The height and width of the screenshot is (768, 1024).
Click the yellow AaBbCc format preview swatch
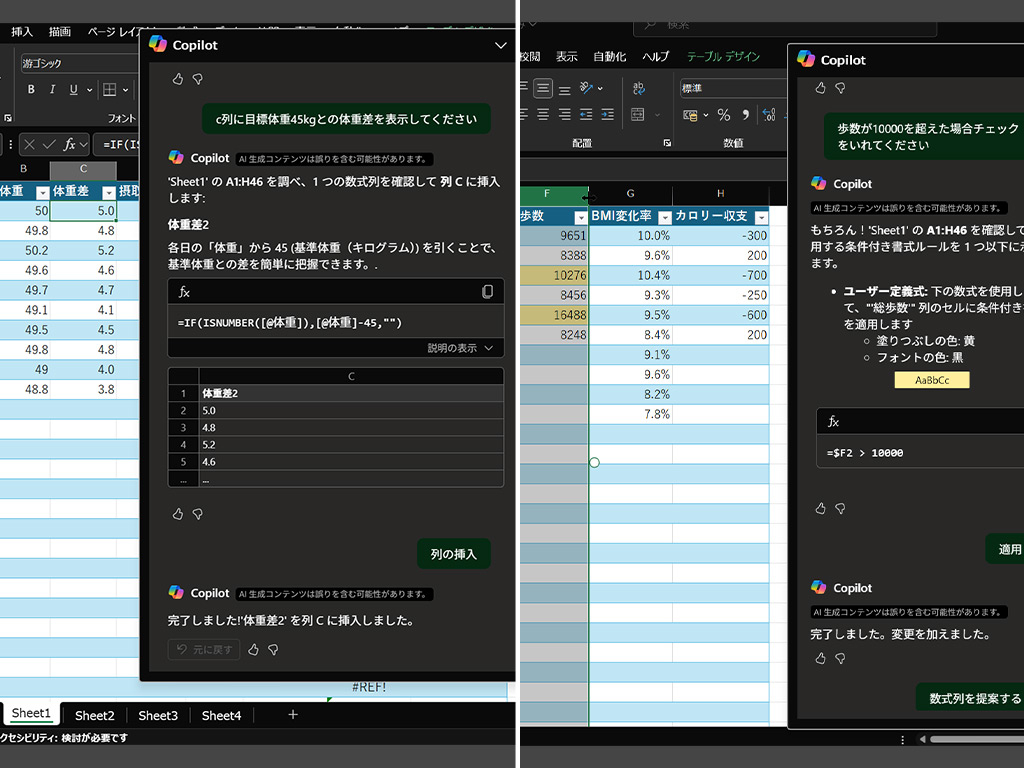point(932,380)
